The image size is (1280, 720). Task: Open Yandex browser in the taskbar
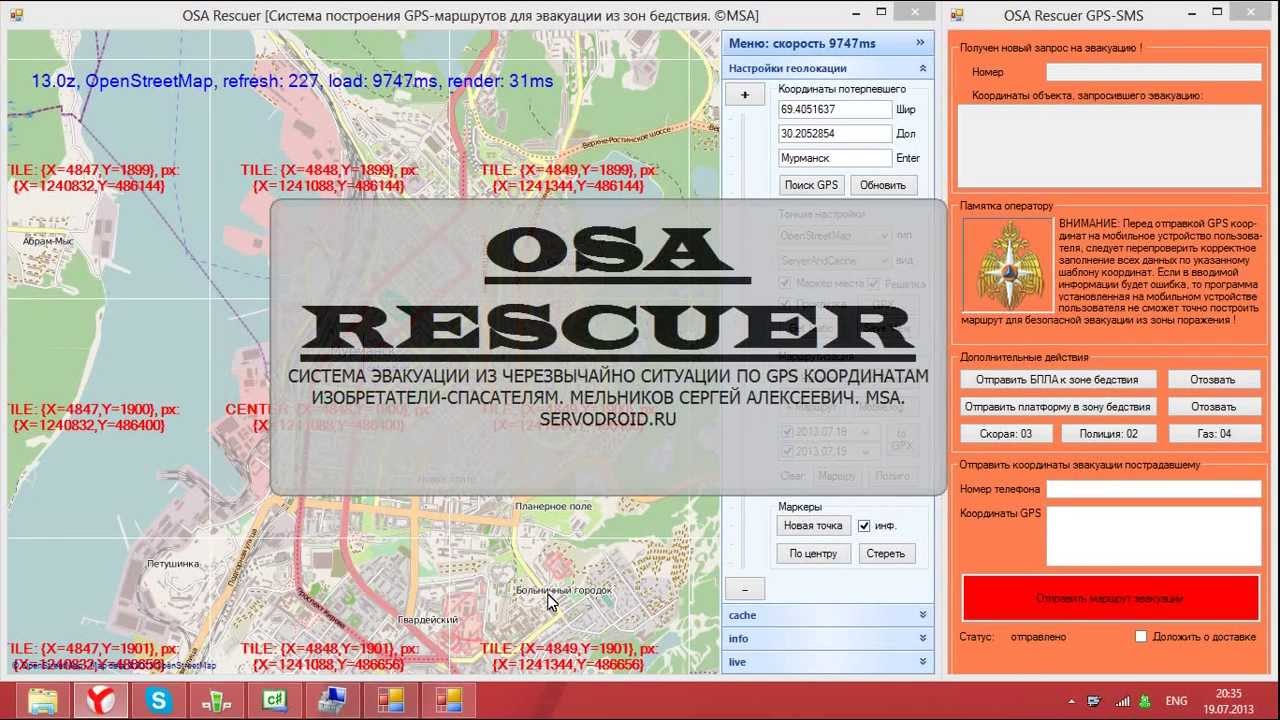(100, 700)
